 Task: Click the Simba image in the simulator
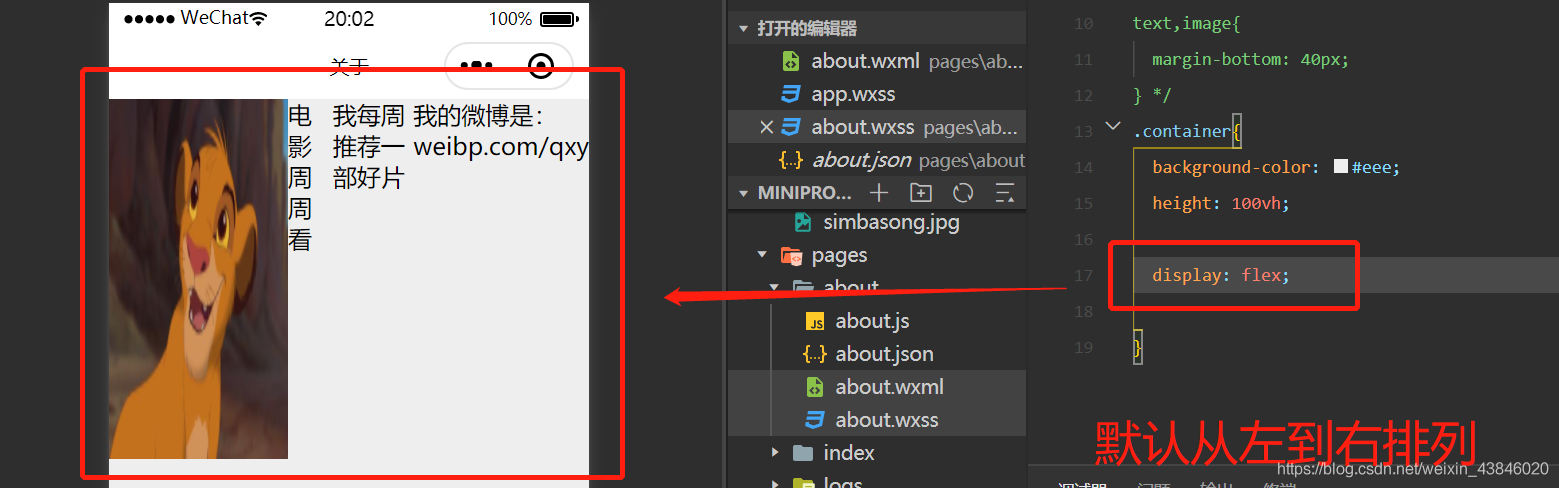pyautogui.click(x=198, y=279)
